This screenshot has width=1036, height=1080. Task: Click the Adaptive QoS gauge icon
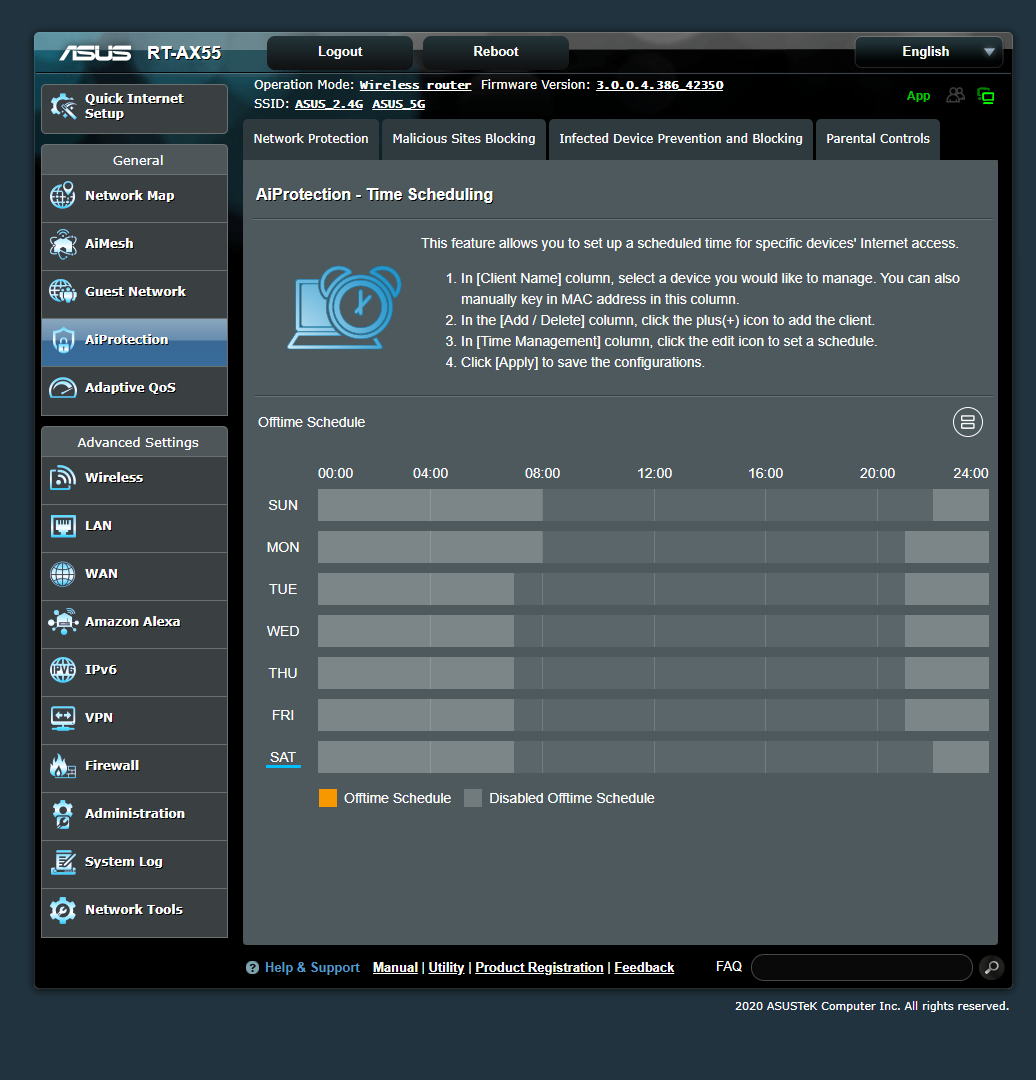click(63, 388)
